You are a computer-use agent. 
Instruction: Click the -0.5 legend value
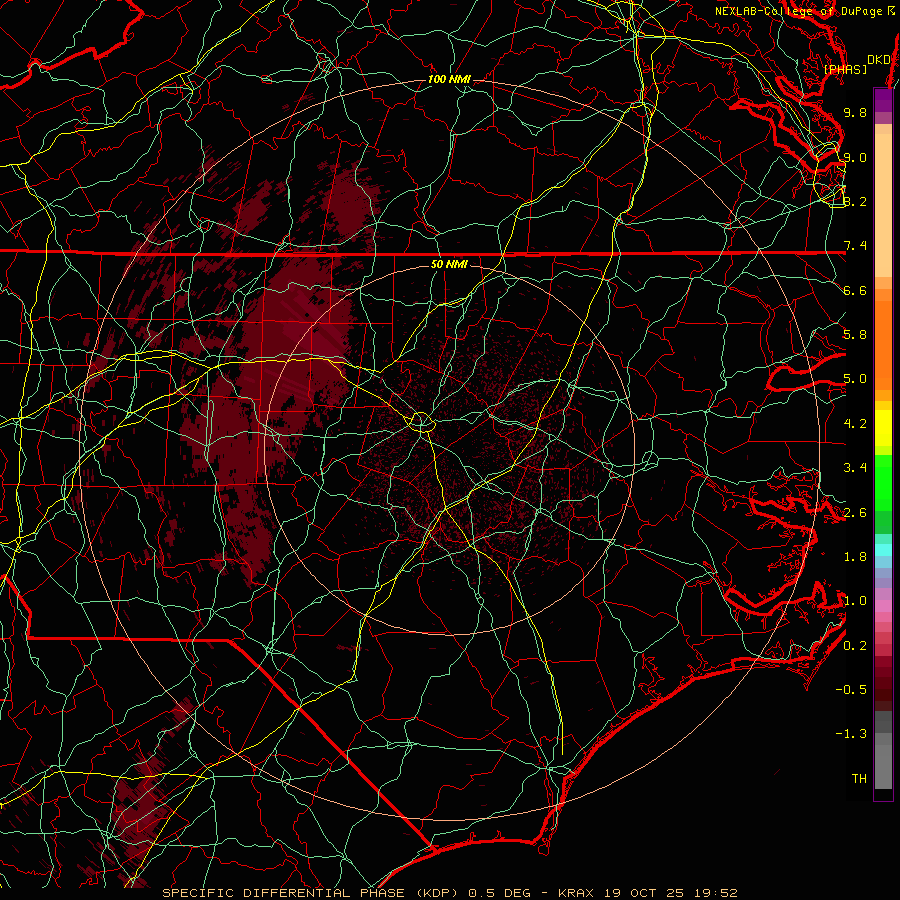[x=851, y=690]
